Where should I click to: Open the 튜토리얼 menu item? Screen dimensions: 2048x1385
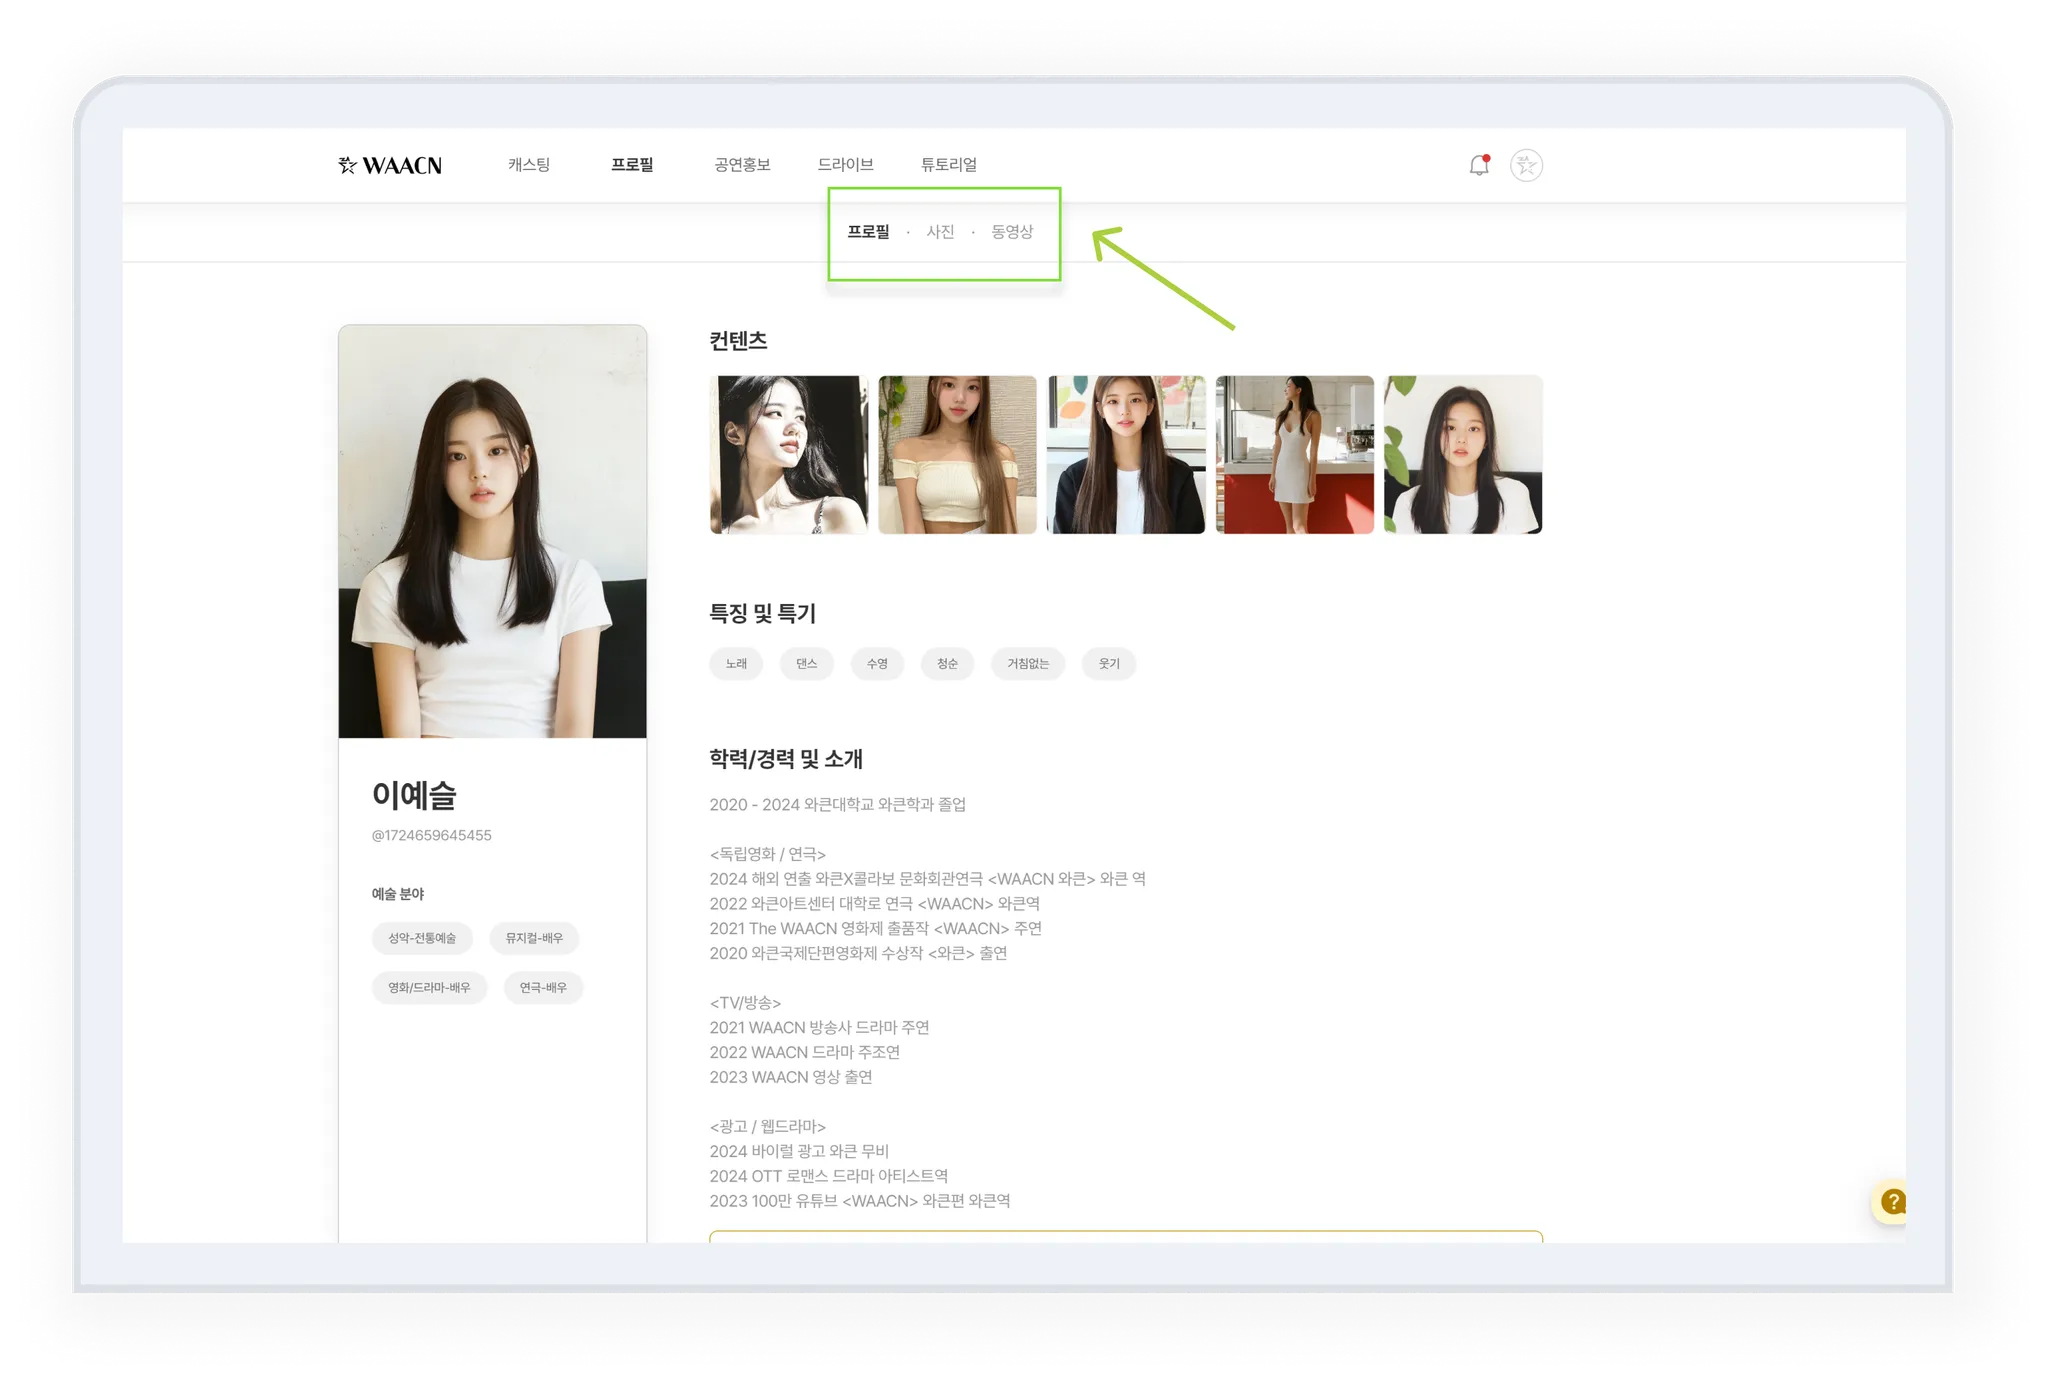[948, 165]
